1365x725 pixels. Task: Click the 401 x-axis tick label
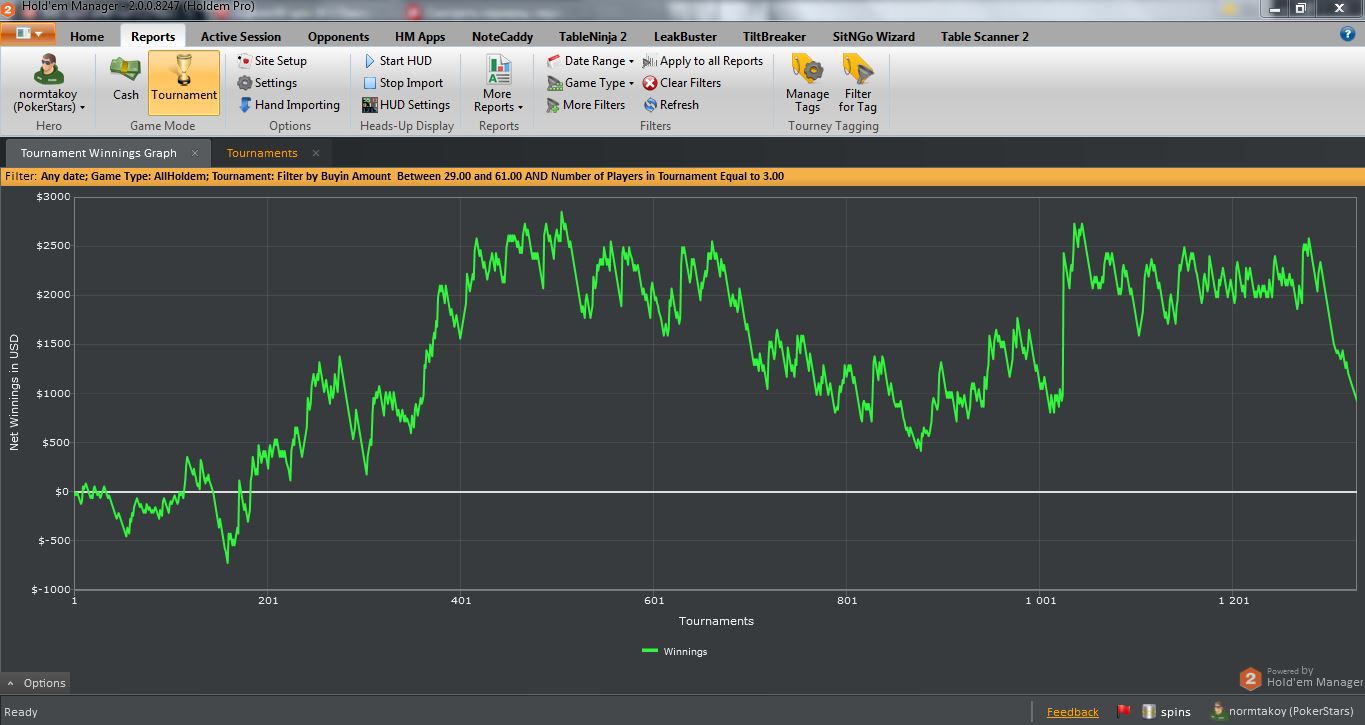pos(461,601)
